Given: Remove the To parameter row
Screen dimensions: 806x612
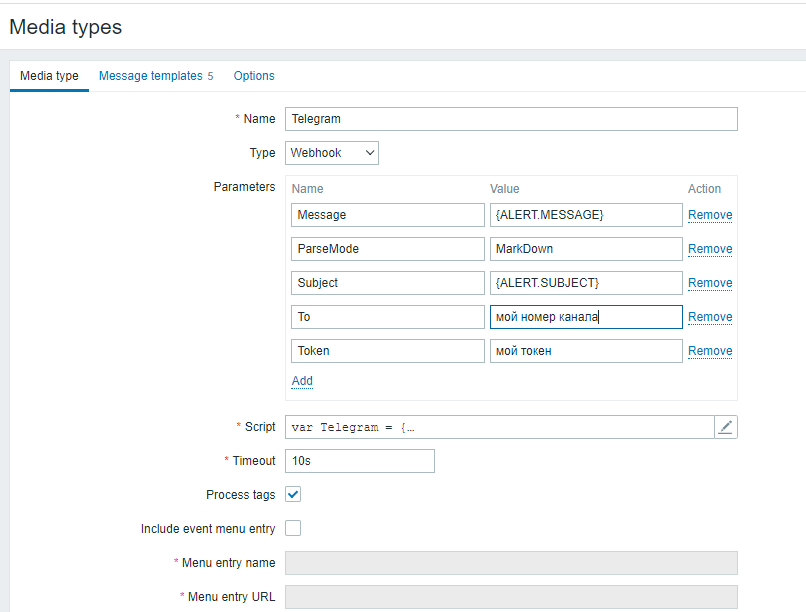Looking at the screenshot, I should (x=710, y=317).
